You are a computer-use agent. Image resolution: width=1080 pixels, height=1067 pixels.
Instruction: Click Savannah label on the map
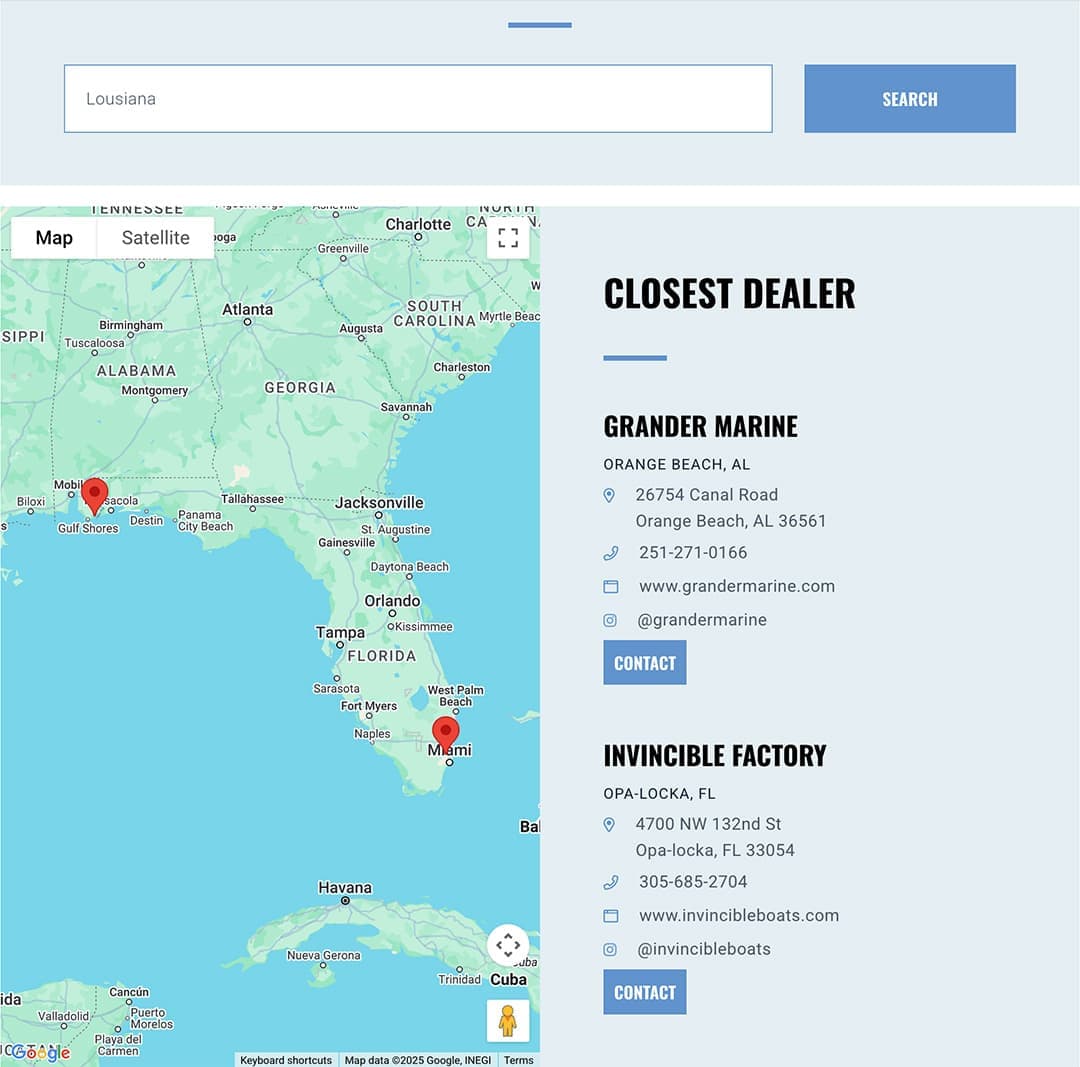[x=406, y=407]
